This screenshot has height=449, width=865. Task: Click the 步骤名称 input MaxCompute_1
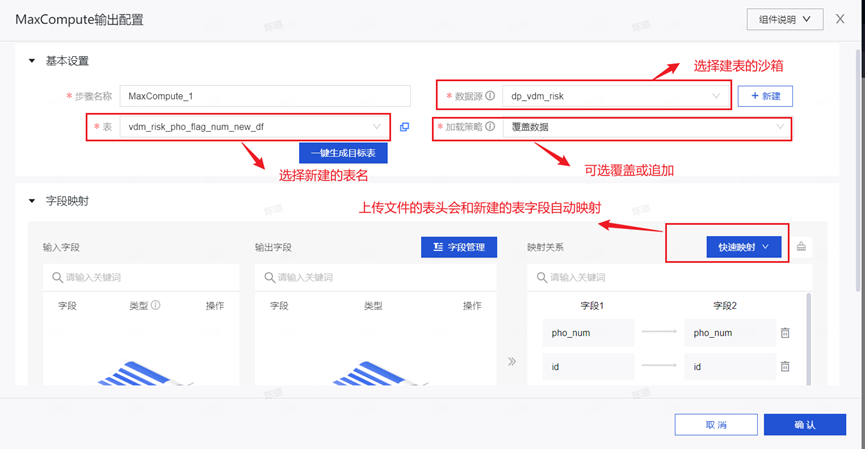coord(265,96)
